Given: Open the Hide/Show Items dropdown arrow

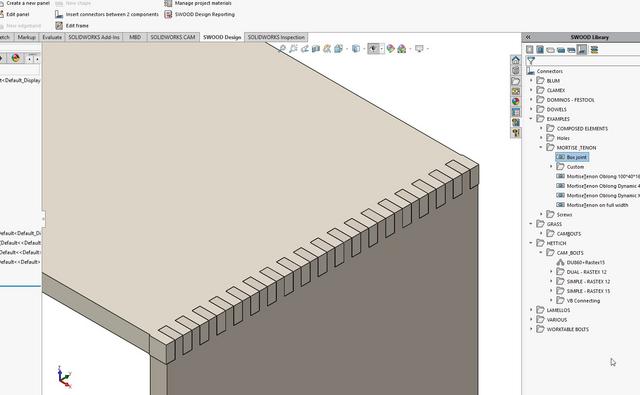Looking at the screenshot, I should tap(382, 49).
